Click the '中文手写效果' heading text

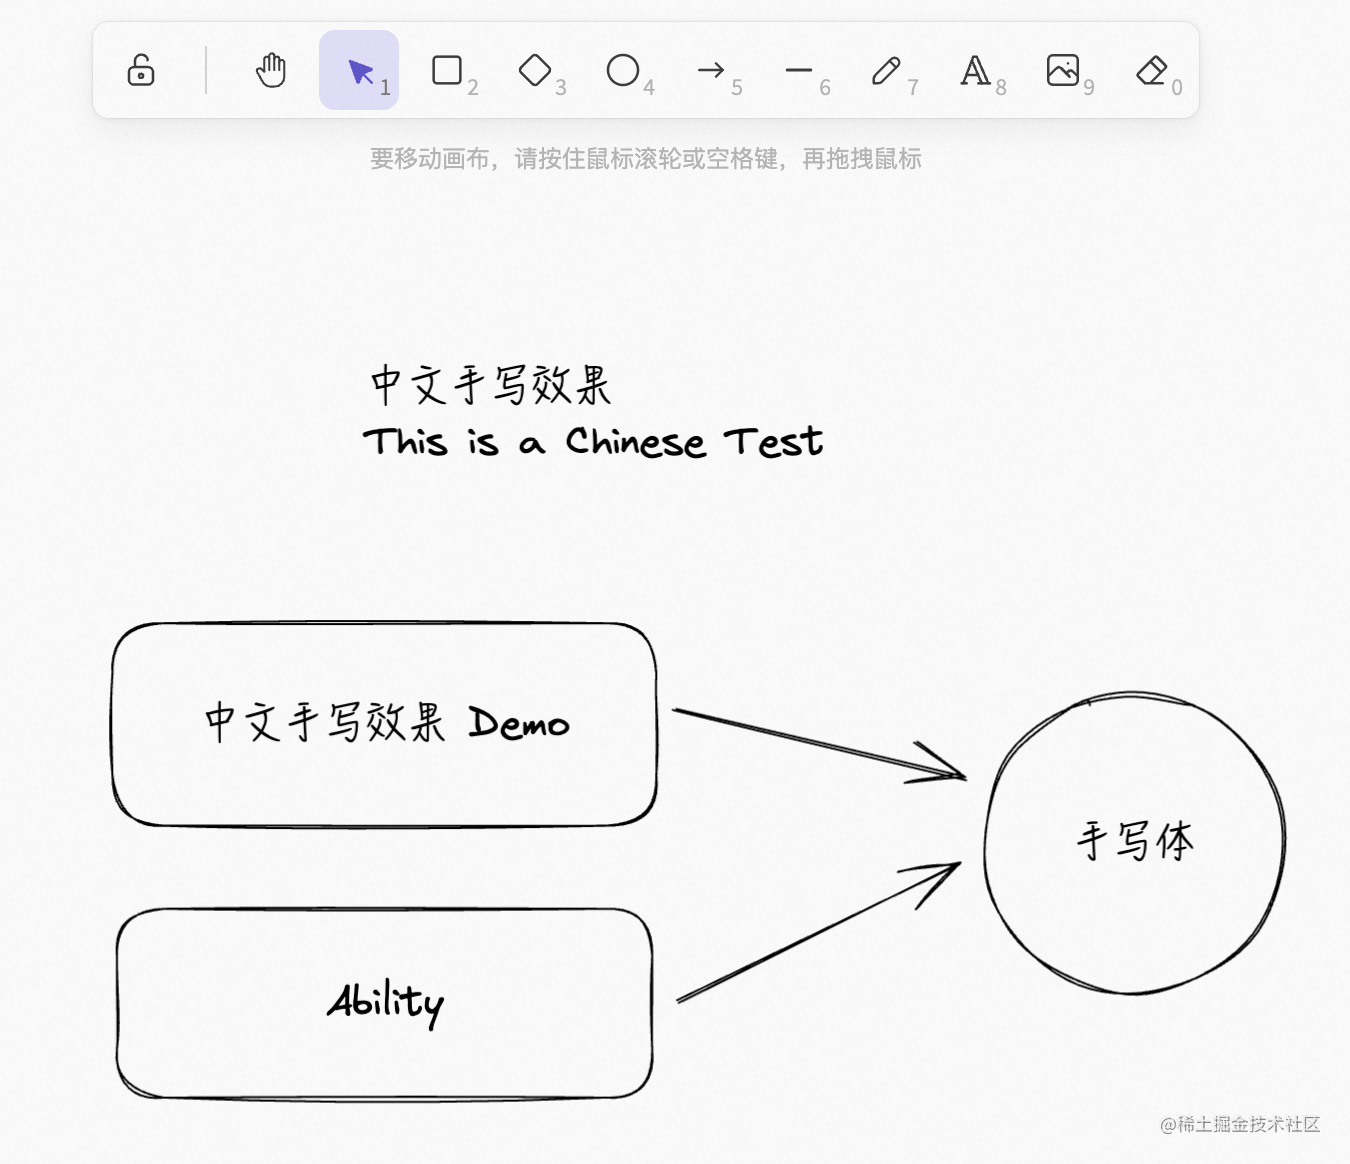coord(491,385)
